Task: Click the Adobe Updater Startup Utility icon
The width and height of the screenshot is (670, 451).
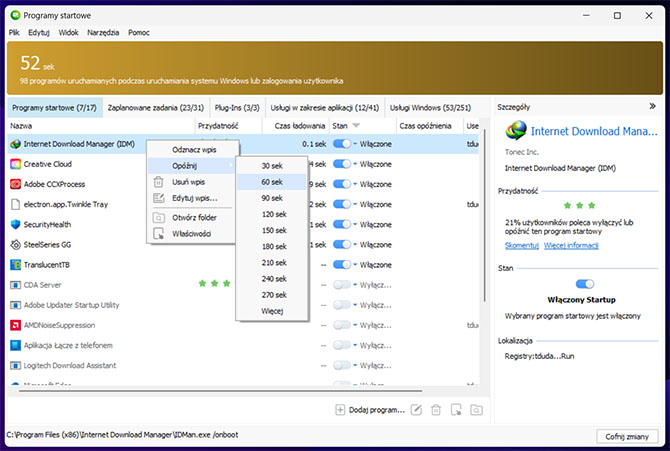Action: pos(15,305)
